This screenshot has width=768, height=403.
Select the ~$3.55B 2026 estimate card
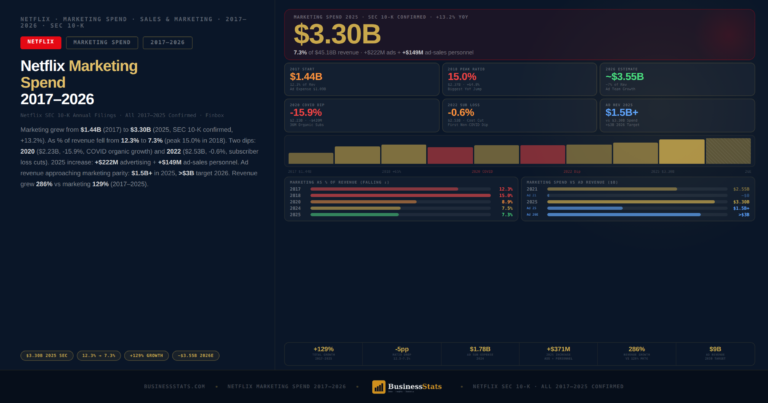coord(677,79)
